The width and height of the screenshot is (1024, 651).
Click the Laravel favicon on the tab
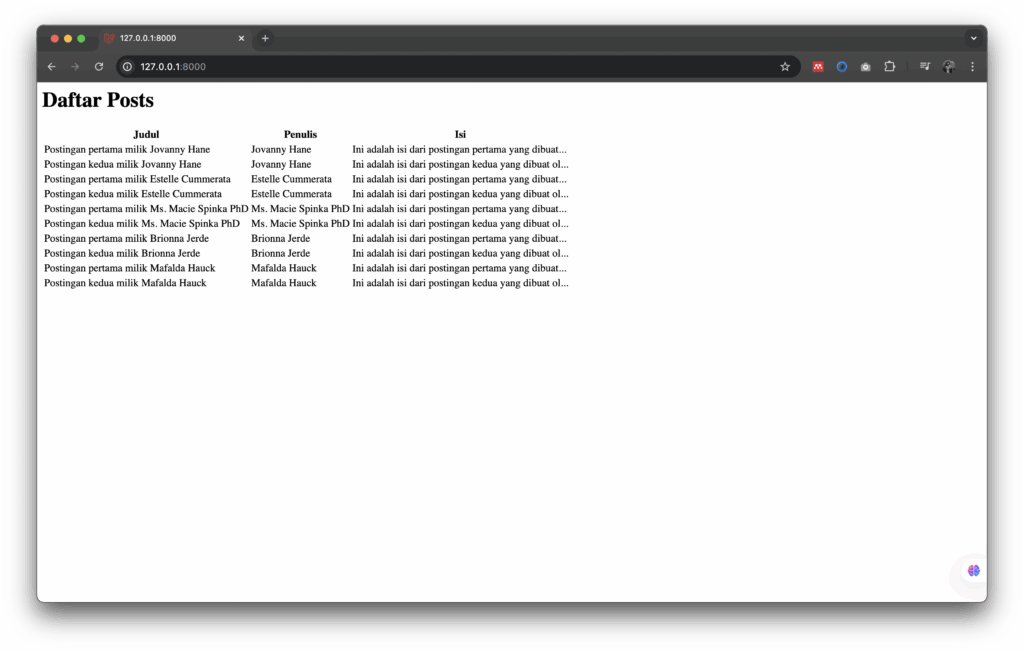[x=108, y=38]
